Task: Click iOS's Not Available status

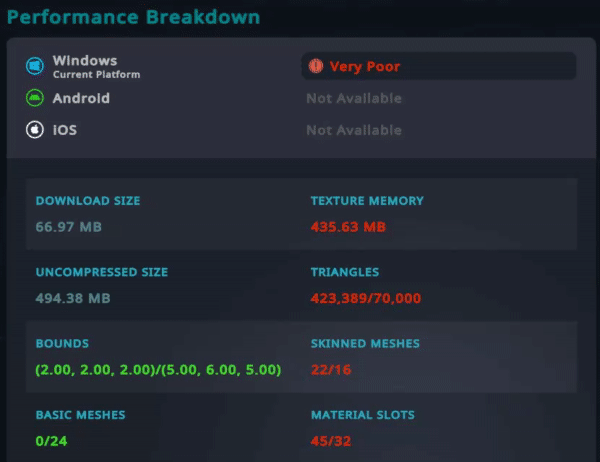Action: coord(354,130)
